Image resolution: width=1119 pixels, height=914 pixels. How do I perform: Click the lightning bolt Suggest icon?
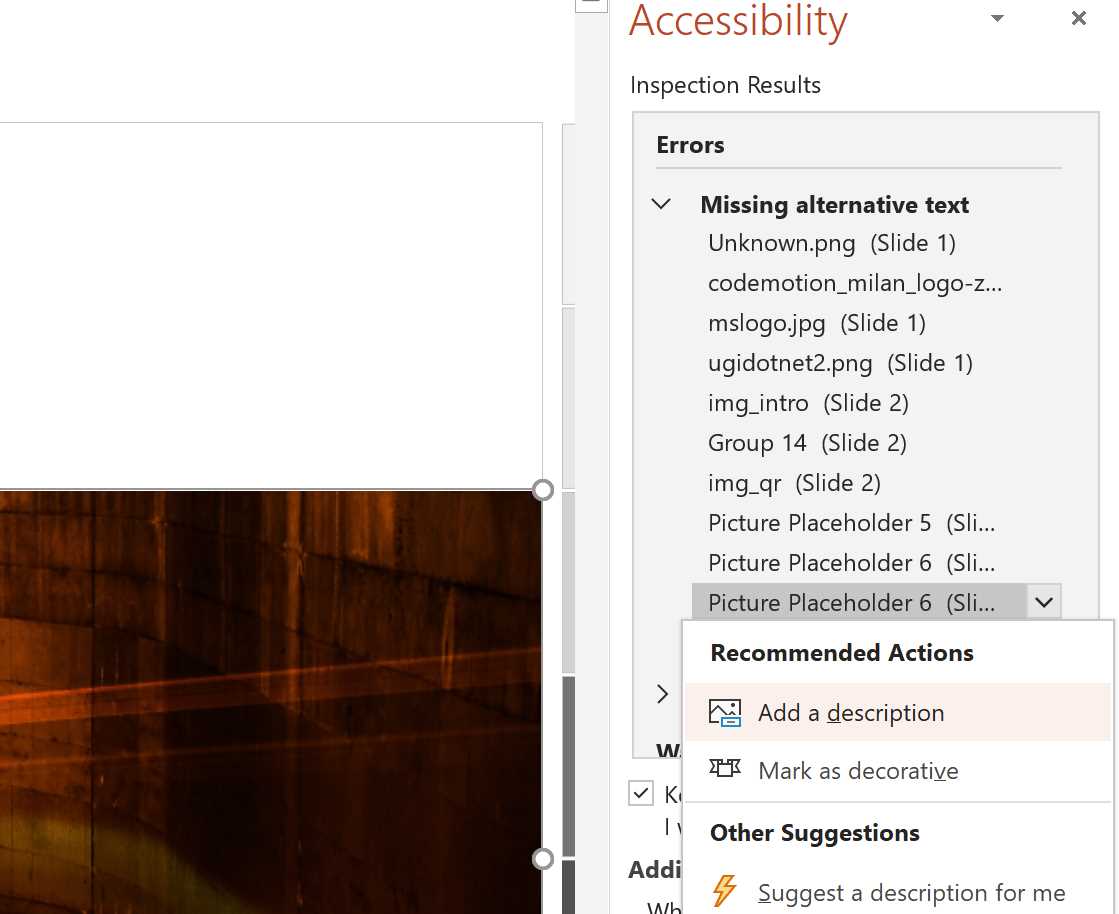(x=724, y=891)
